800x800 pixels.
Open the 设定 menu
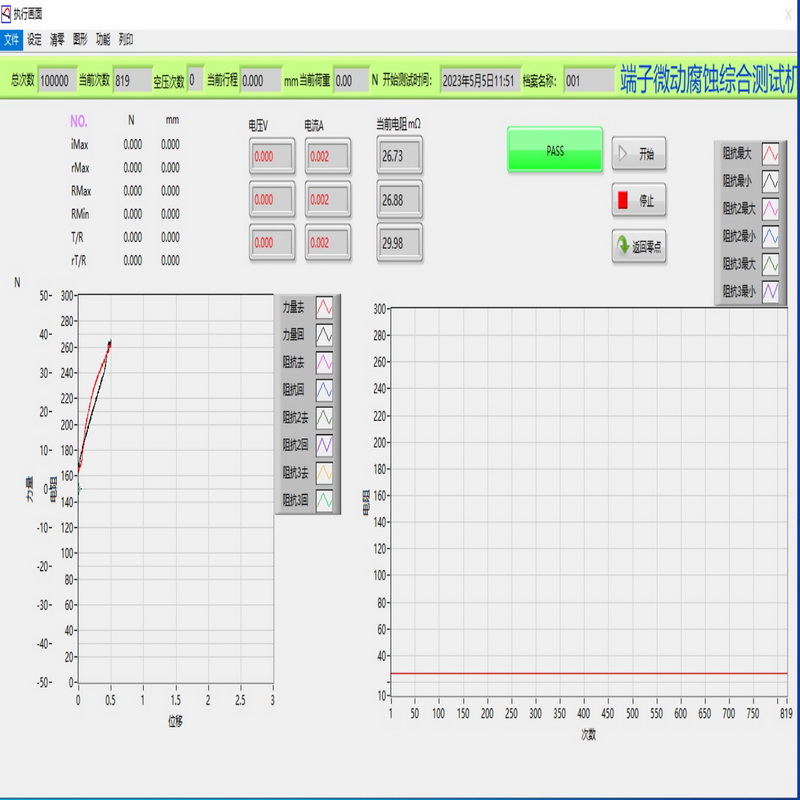coord(35,40)
